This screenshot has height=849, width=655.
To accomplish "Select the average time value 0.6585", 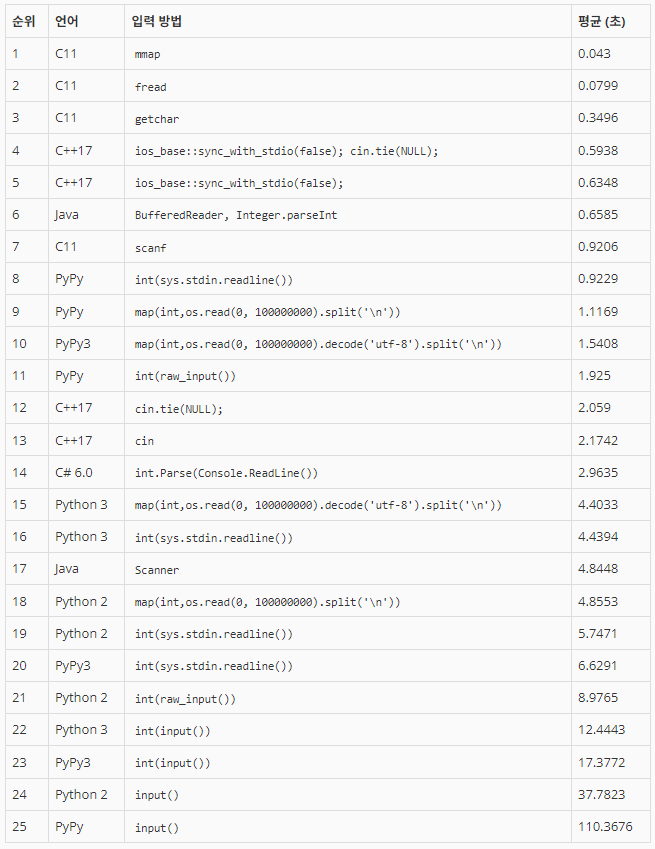I will tap(598, 214).
